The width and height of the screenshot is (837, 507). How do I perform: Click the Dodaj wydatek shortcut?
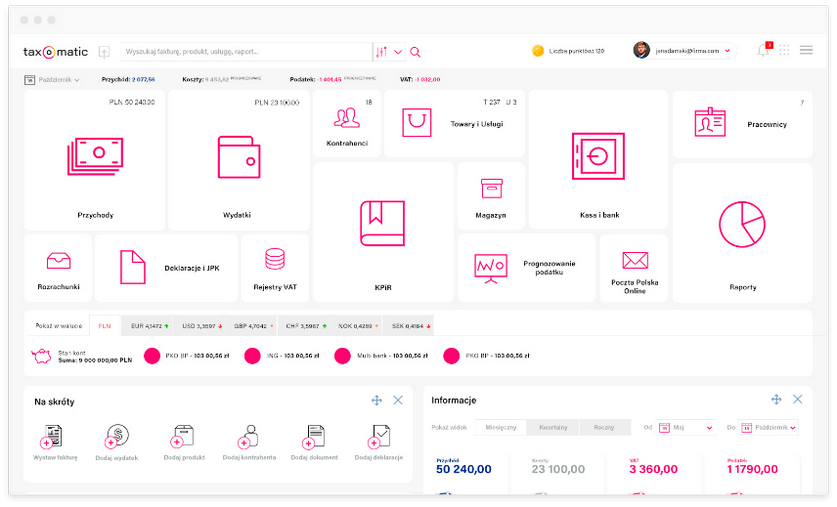[x=117, y=438]
